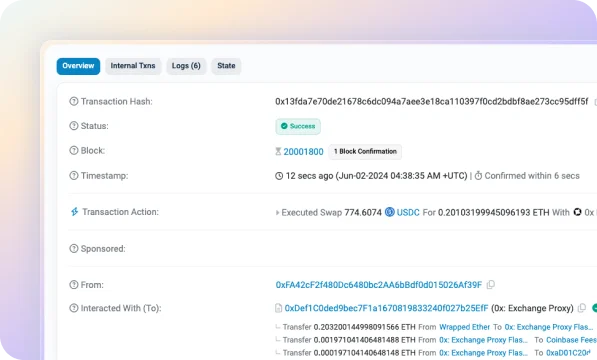
Task: Switch to the State tab
Action: pyautogui.click(x=226, y=66)
